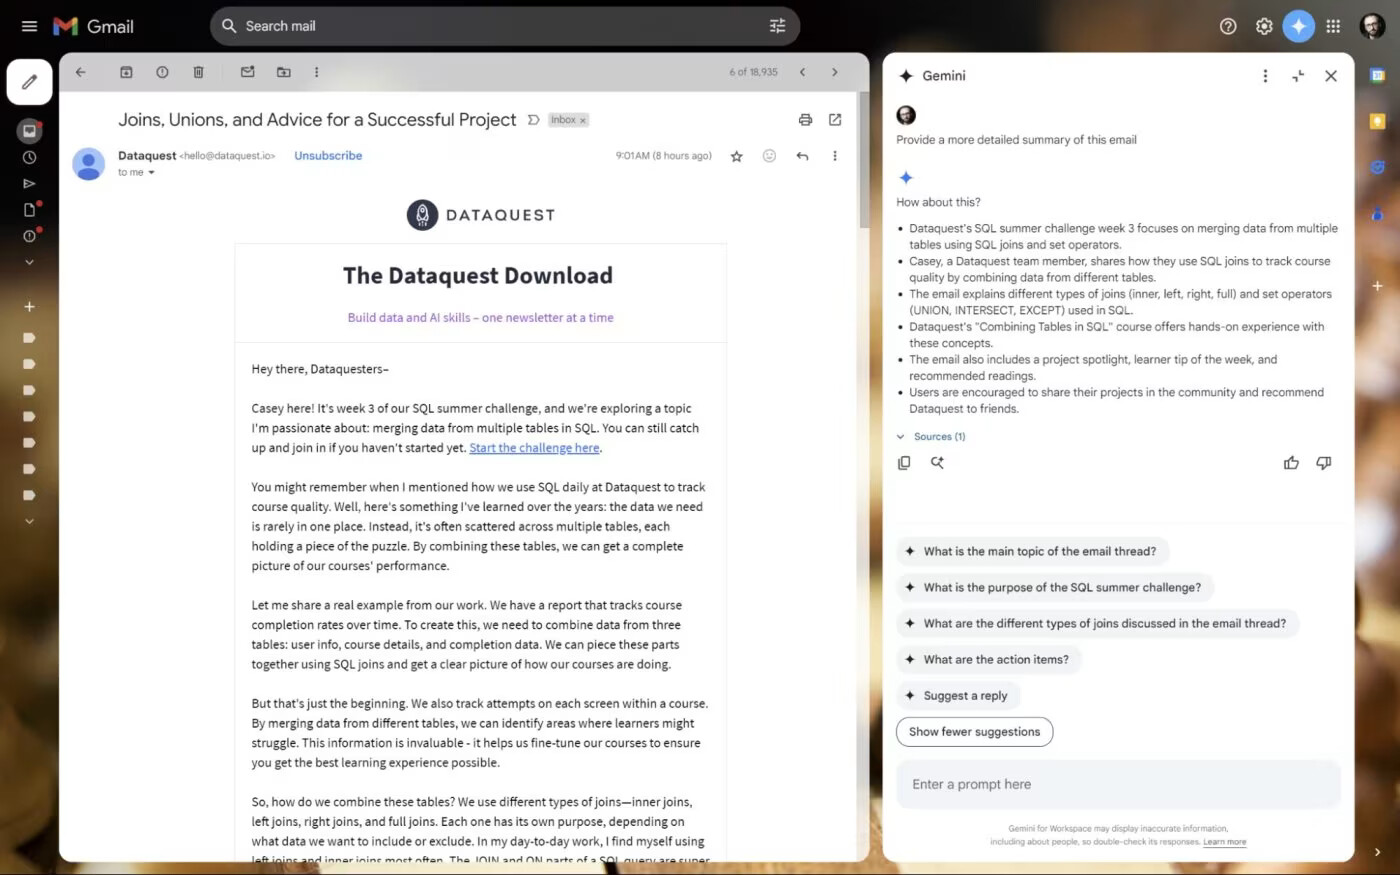
Task: Click the Unsubscribe link
Action: (328, 156)
